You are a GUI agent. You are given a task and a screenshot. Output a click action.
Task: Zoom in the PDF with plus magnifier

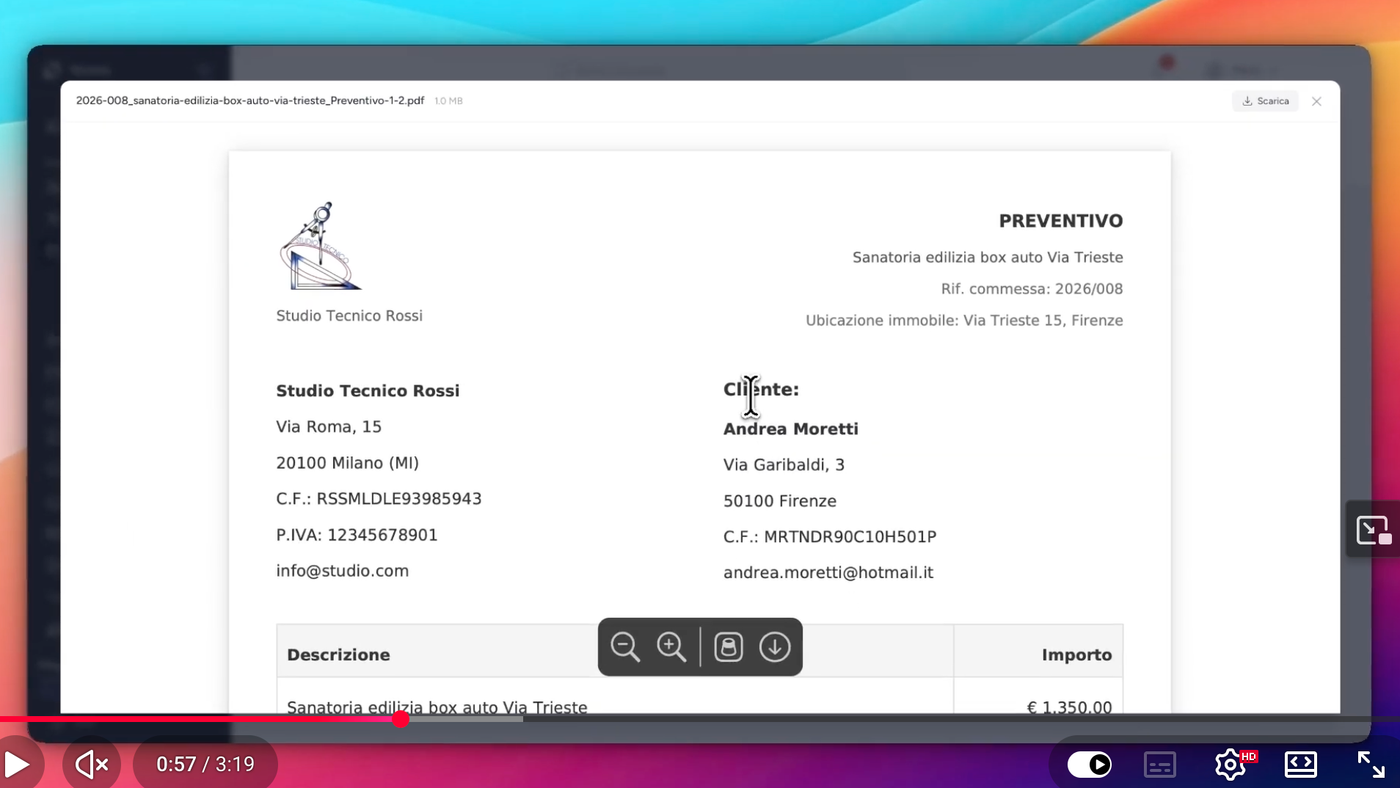click(x=671, y=647)
